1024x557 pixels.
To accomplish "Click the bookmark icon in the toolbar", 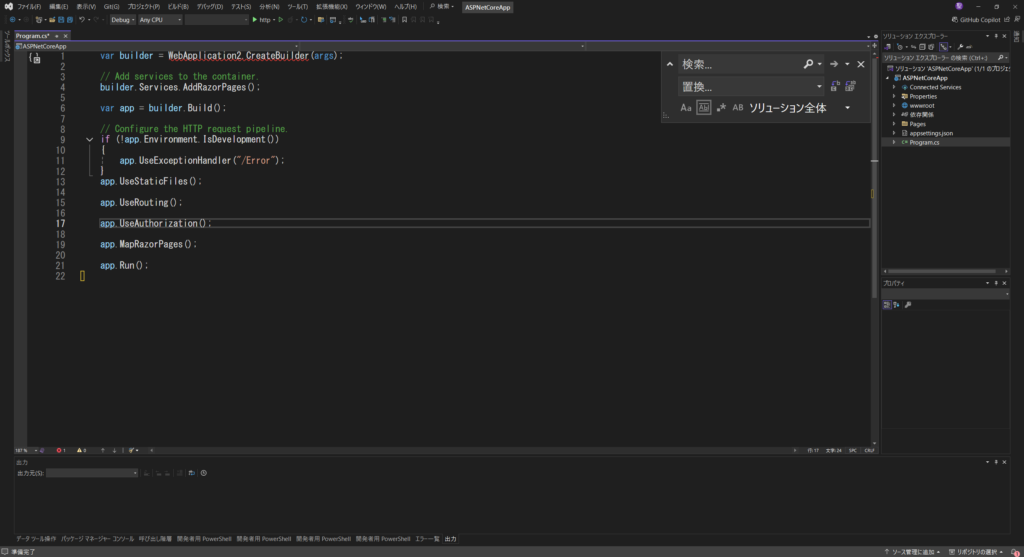I will coord(404,20).
